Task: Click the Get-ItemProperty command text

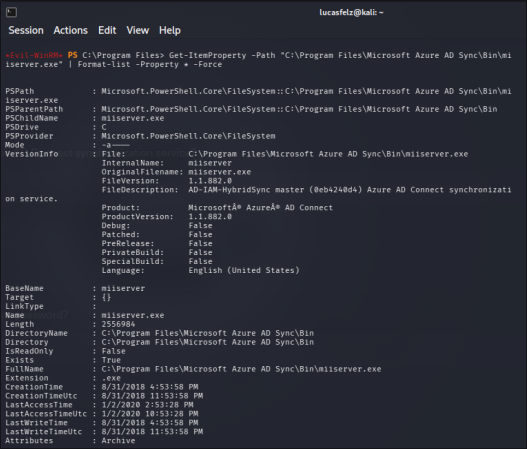Action: (x=207, y=55)
